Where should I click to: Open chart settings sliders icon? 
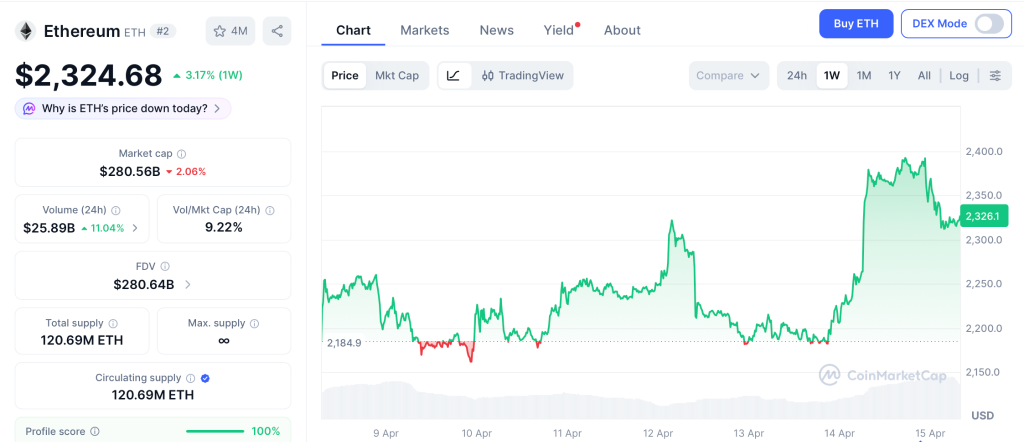click(x=995, y=76)
